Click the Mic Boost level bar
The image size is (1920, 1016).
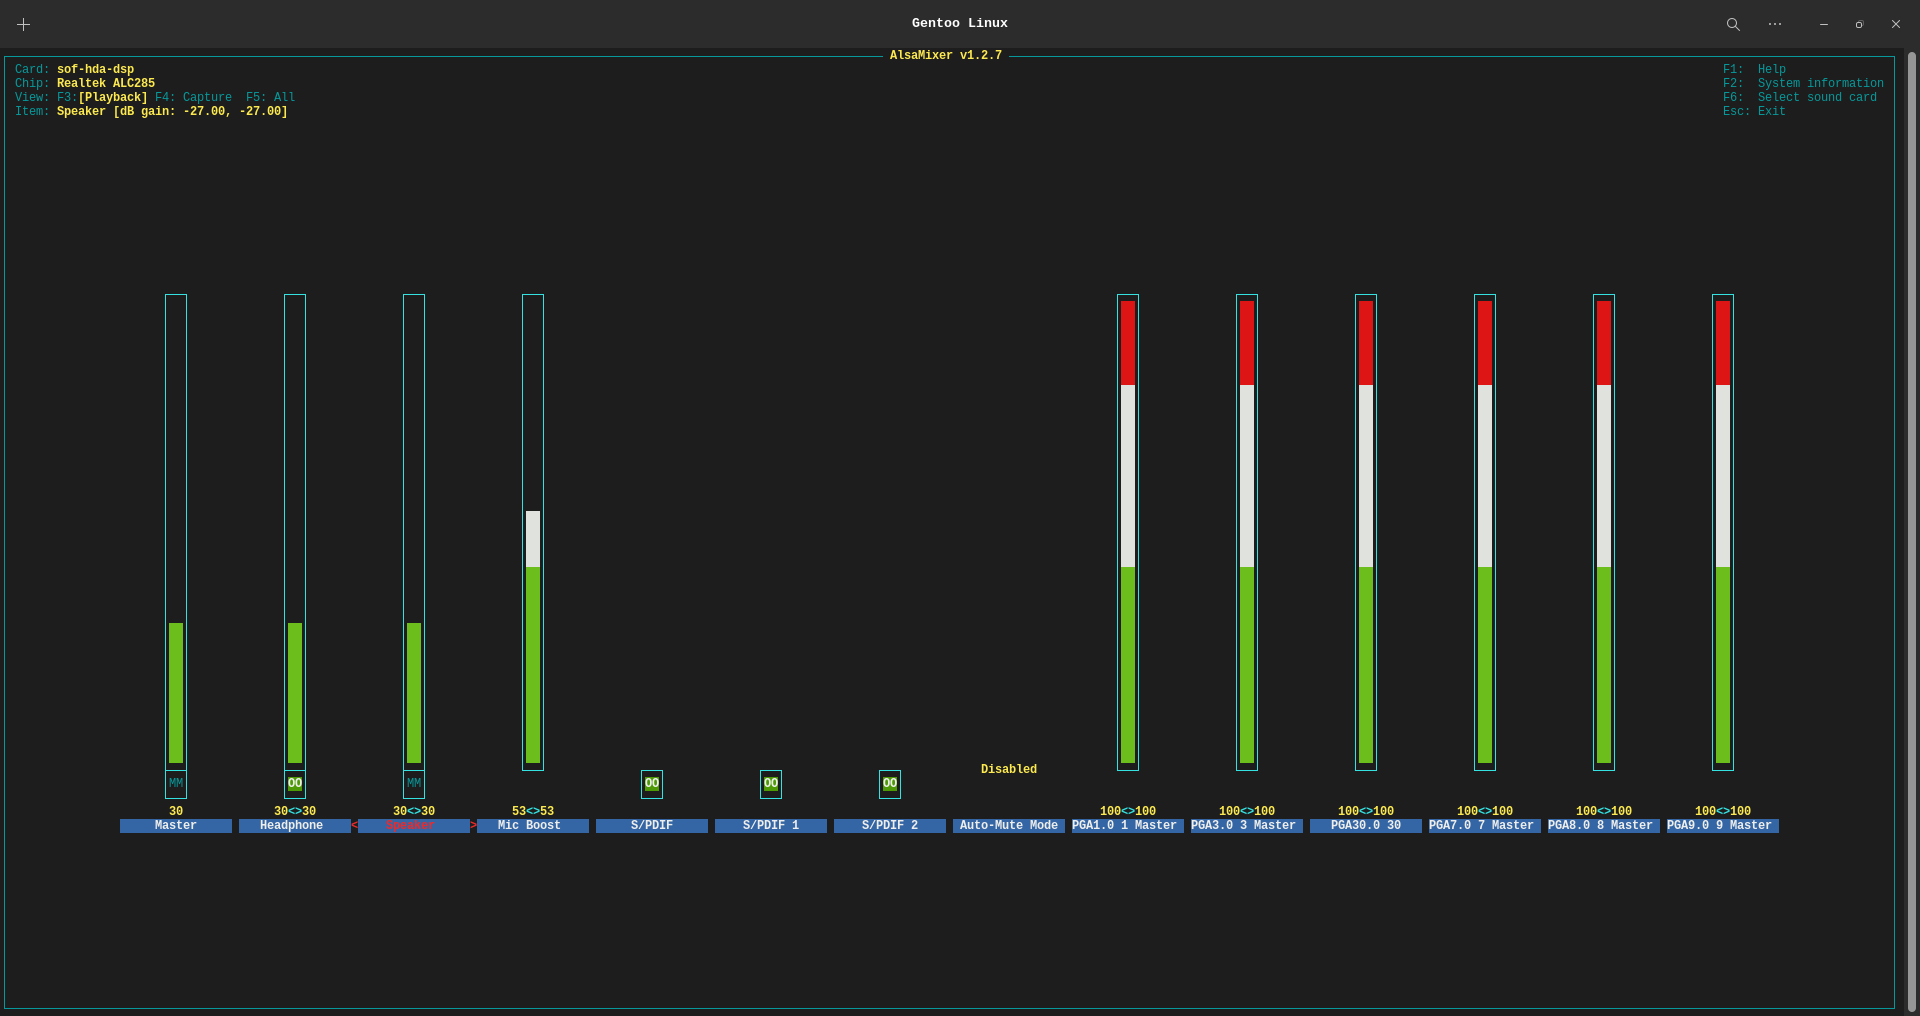pyautogui.click(x=533, y=532)
